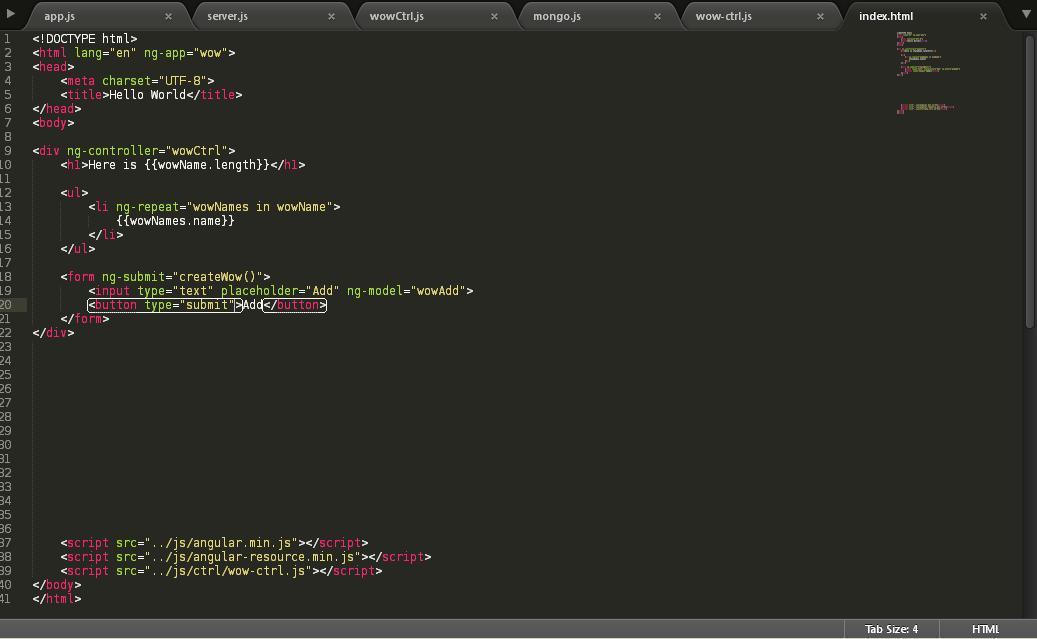Open the mongo.js tab

coord(556,17)
